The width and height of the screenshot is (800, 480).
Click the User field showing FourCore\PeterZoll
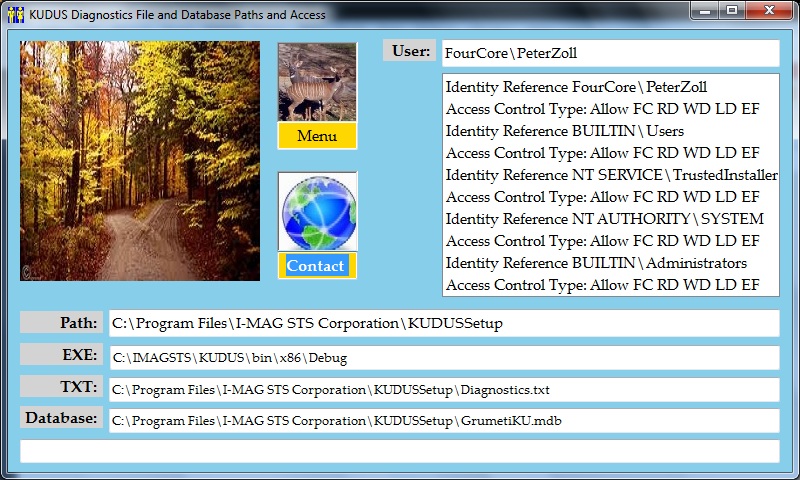coord(610,53)
